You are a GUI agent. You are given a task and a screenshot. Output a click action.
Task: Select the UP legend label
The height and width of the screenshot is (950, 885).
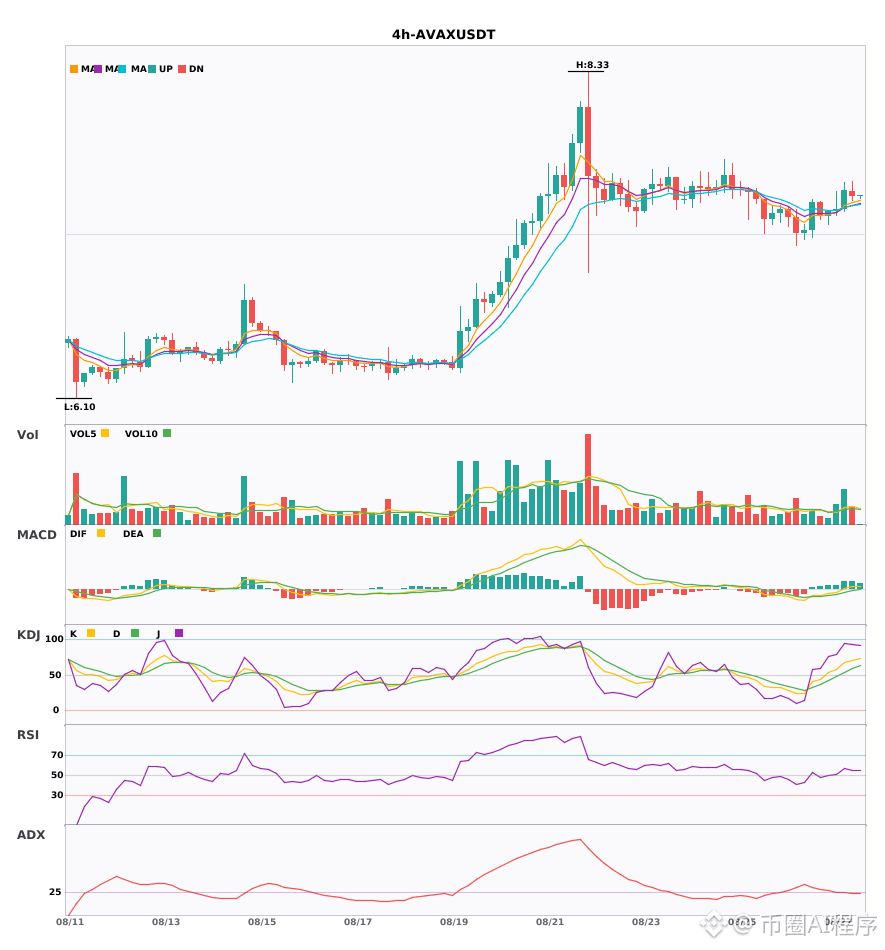166,69
